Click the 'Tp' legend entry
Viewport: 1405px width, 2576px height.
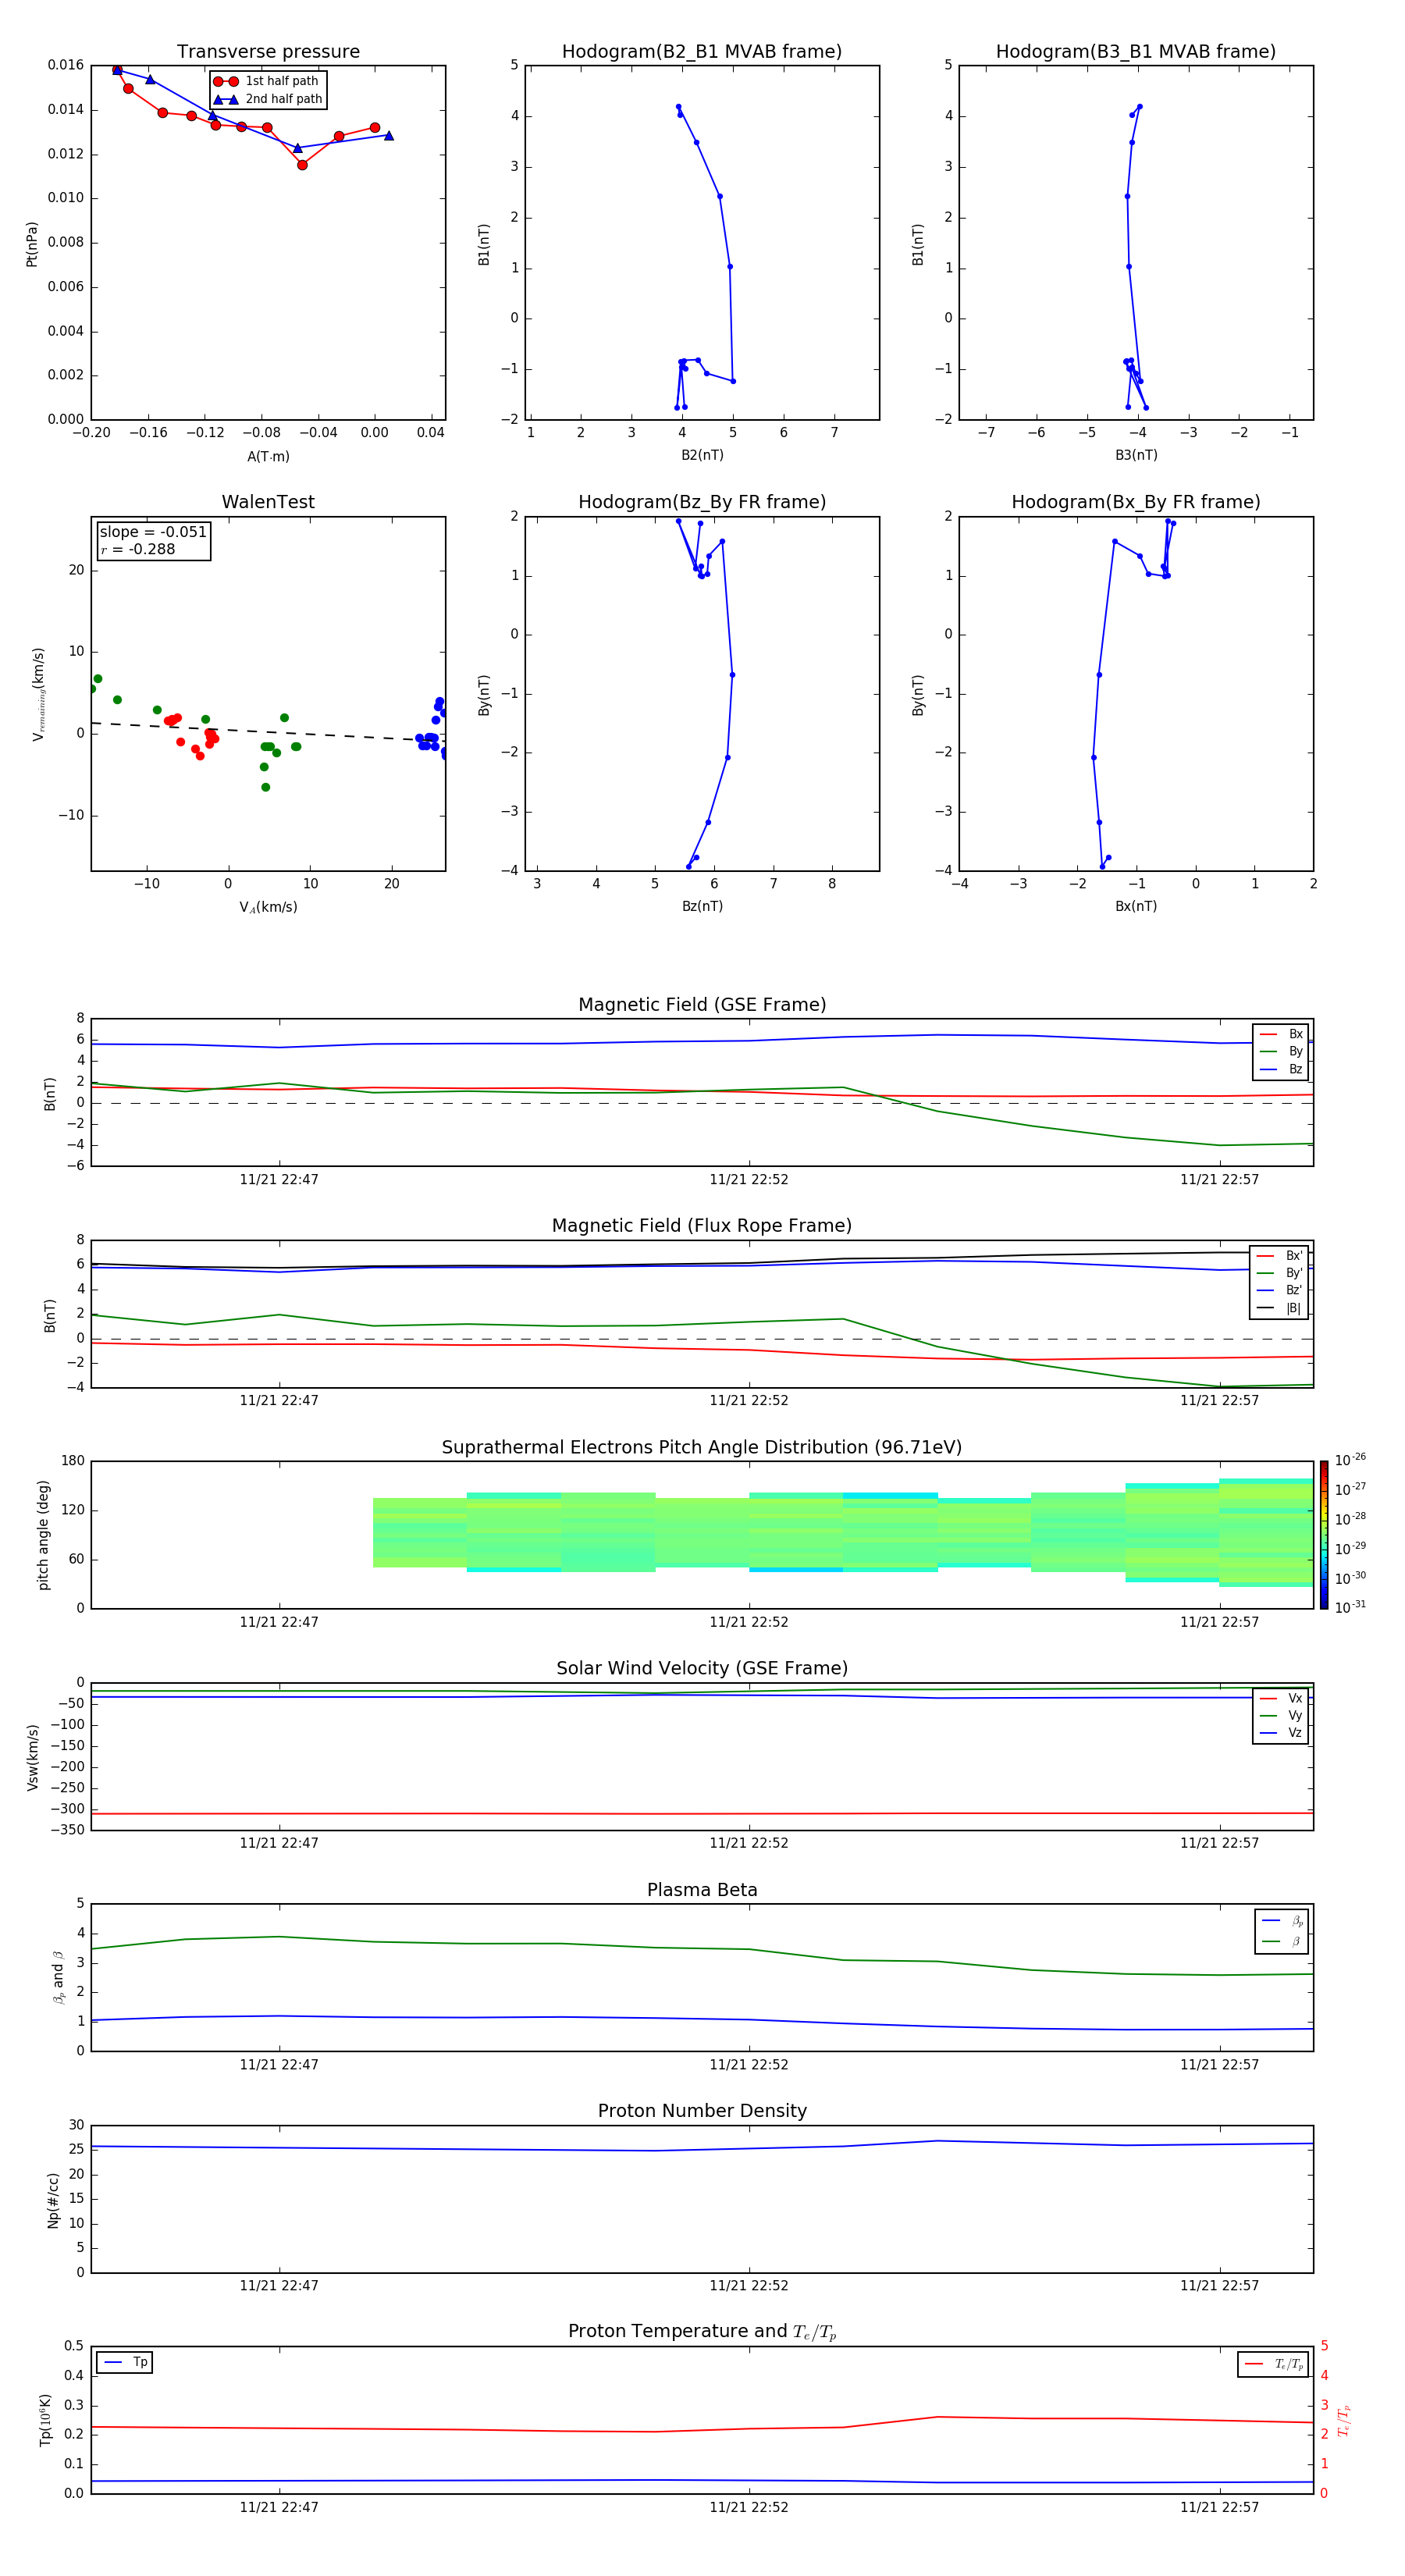(x=126, y=2362)
